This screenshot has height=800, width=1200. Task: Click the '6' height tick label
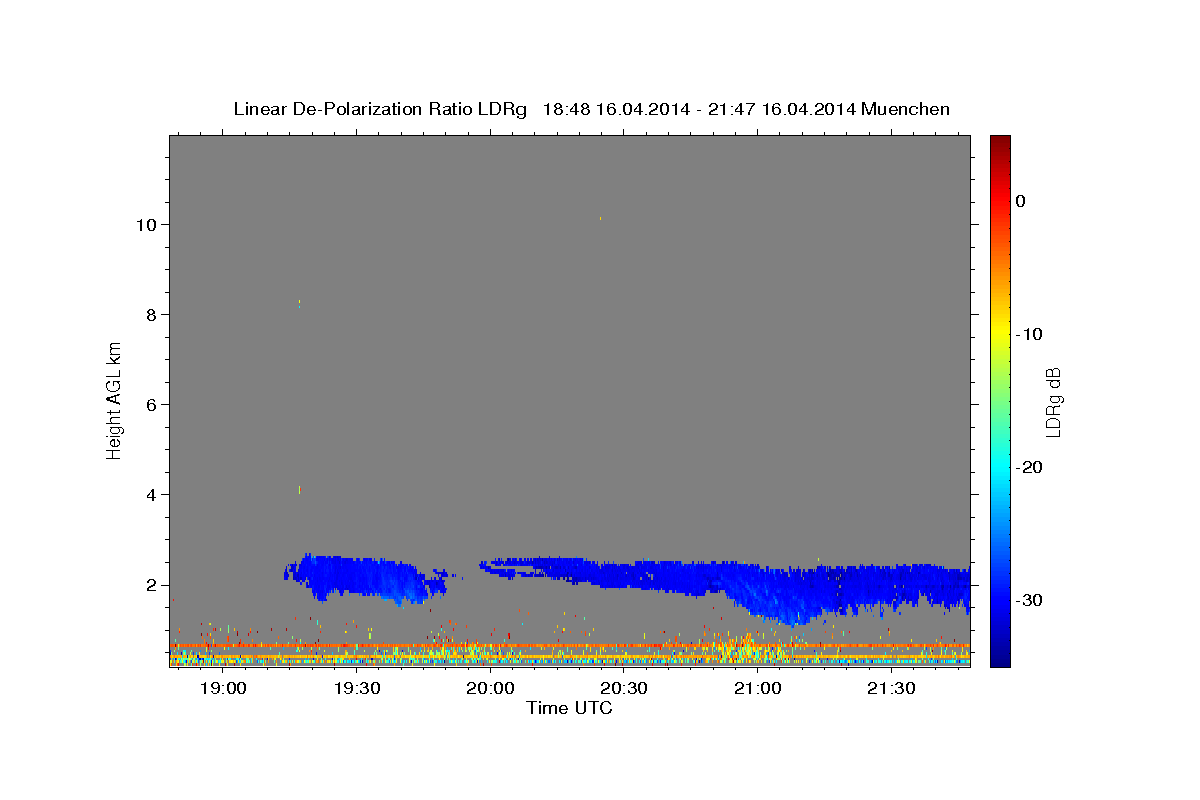[150, 404]
